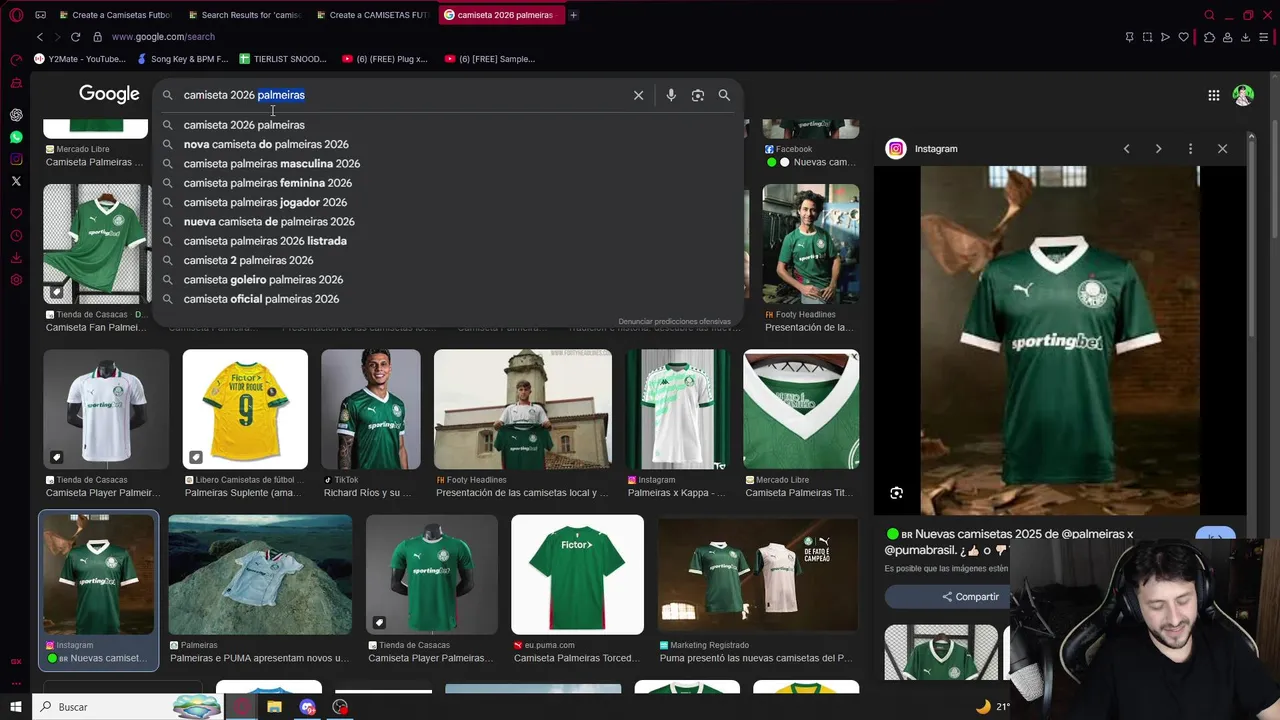Open white Camiseta Player Palmeiras thumbnail
Screen dimensions: 1280x720
coord(106,409)
